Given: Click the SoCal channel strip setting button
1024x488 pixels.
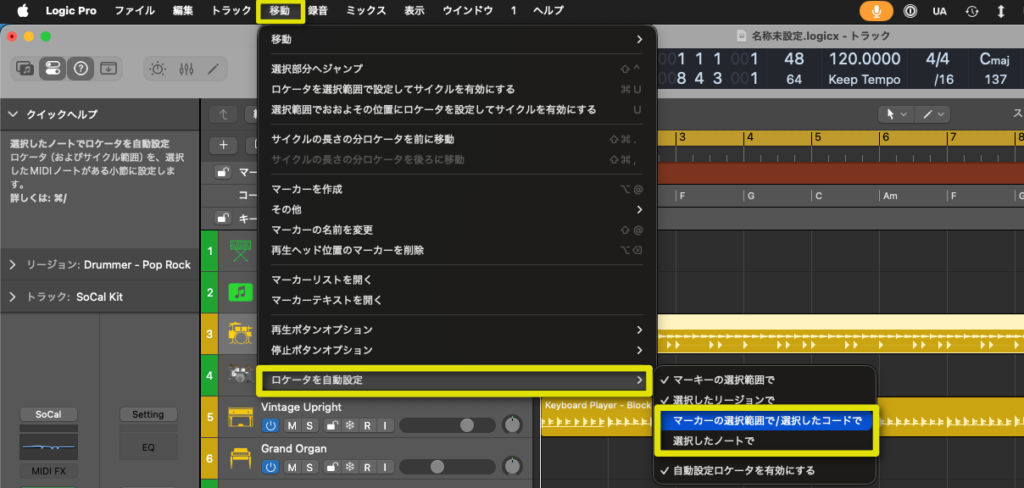Looking at the screenshot, I should (48, 415).
